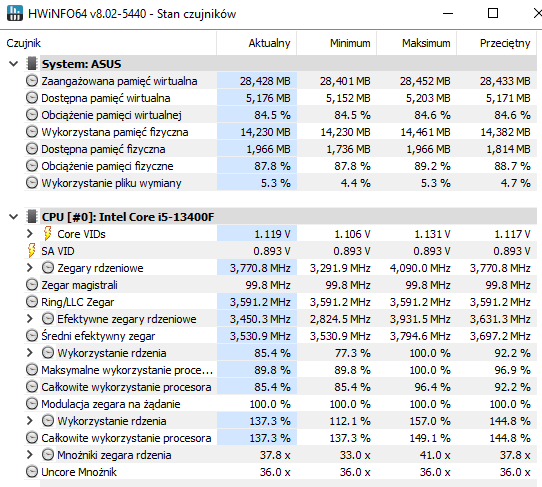Screen dimensions: 542x487
Task: Click the HWiNFO64 app icon in title bar
Action: coord(15,13)
